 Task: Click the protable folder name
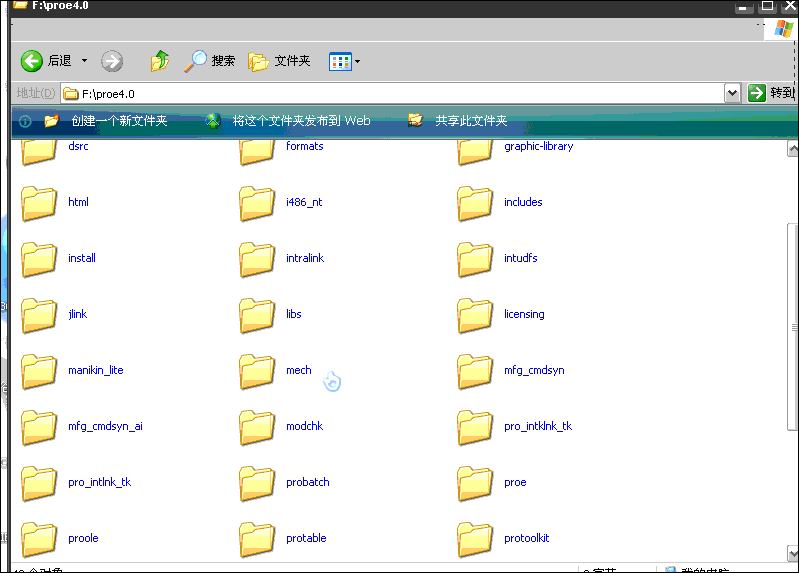coord(306,538)
